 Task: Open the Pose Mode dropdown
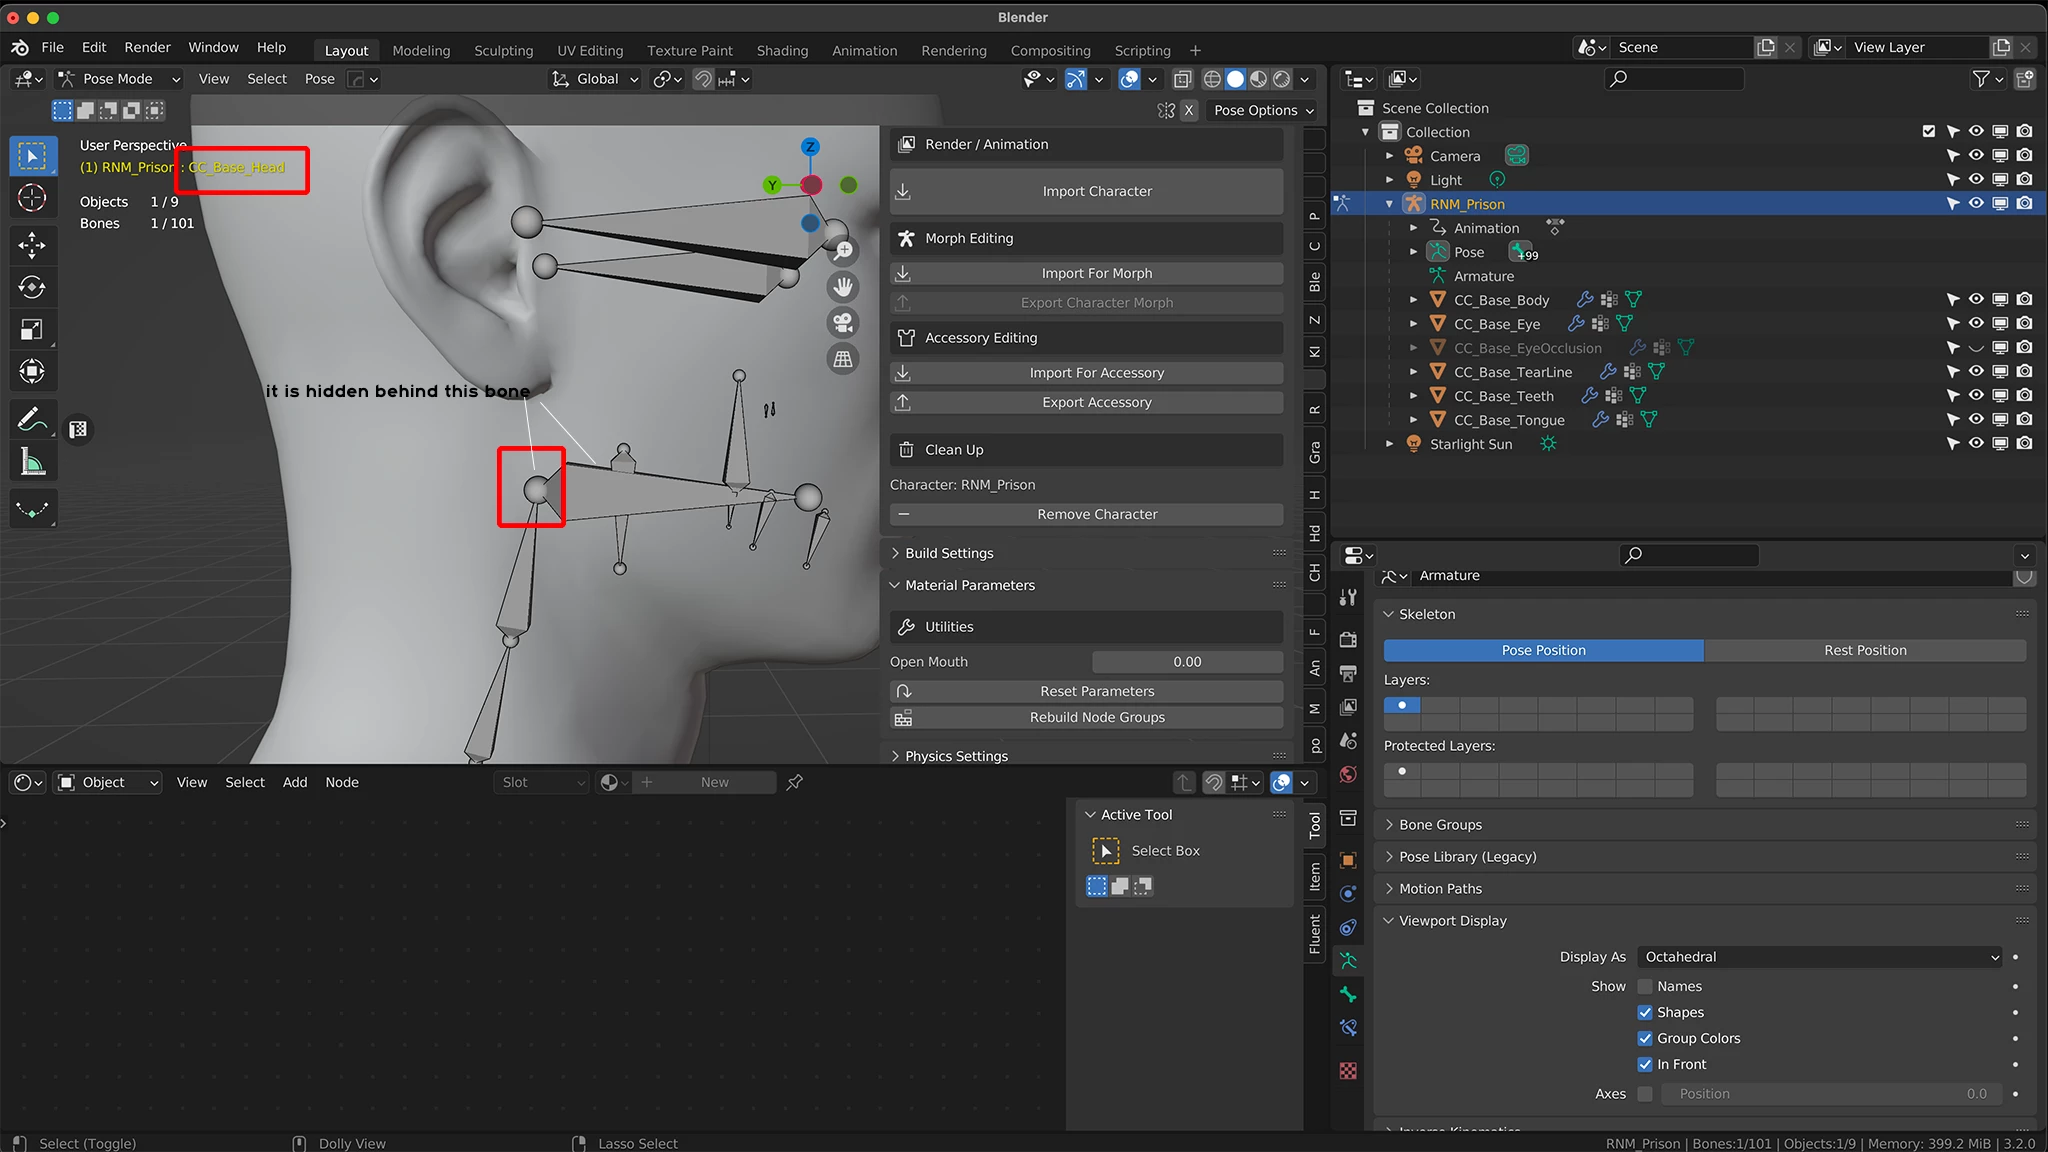[118, 79]
